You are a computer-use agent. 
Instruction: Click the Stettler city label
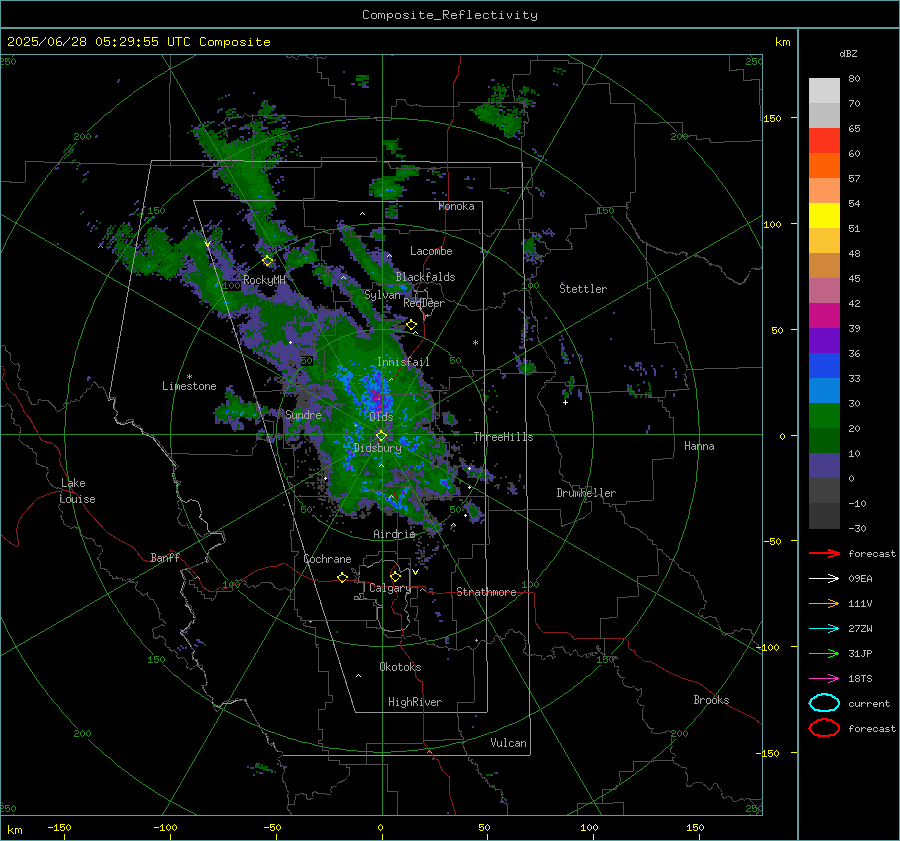583,289
